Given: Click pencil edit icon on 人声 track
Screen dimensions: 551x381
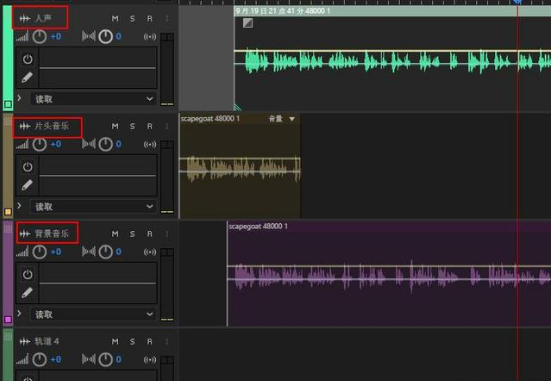Looking at the screenshot, I should click(27, 77).
